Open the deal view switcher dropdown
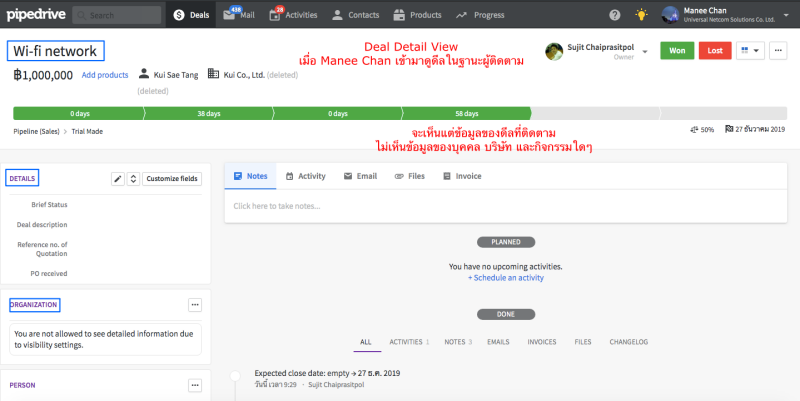The width and height of the screenshot is (800, 401). [749, 51]
